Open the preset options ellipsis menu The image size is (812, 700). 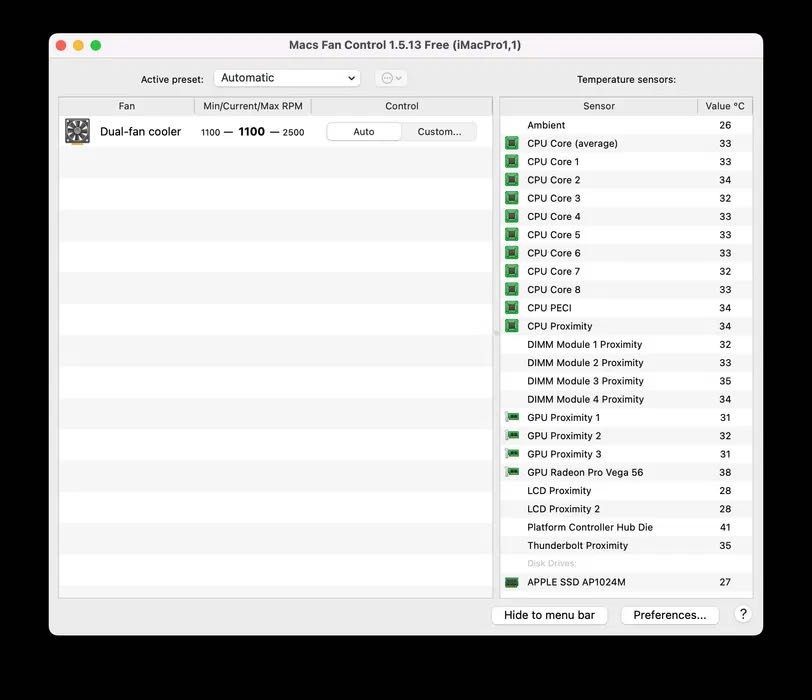pyautogui.click(x=391, y=78)
